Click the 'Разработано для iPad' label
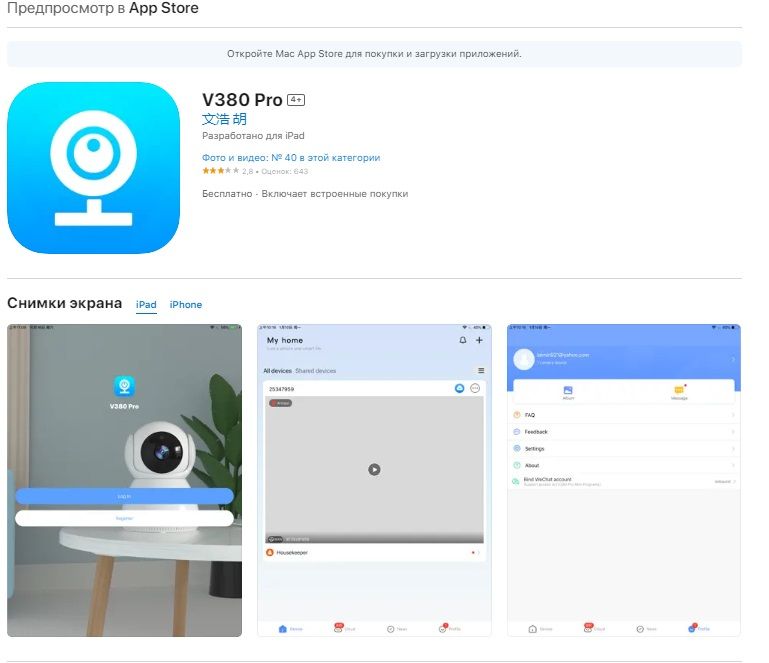 pos(253,136)
